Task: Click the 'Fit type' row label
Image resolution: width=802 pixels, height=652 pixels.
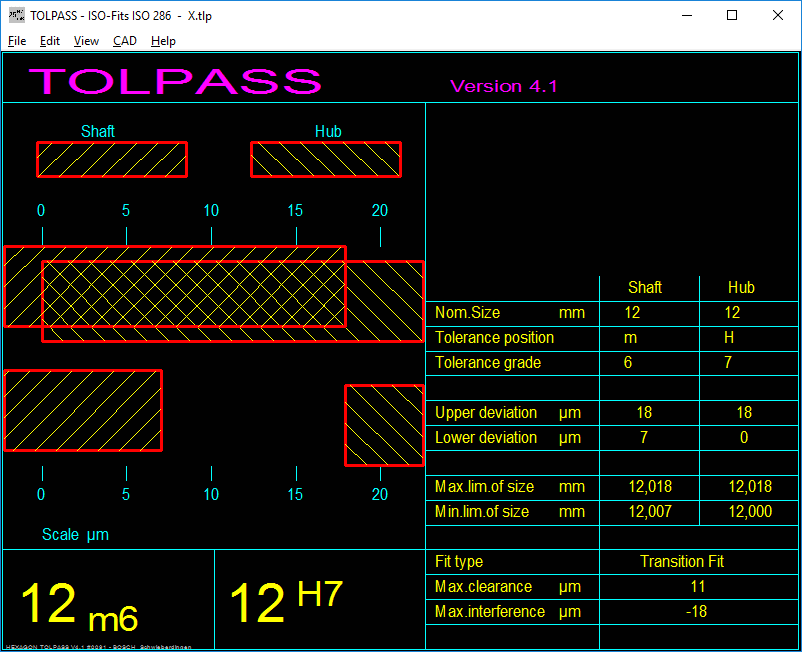Action: coord(459,561)
